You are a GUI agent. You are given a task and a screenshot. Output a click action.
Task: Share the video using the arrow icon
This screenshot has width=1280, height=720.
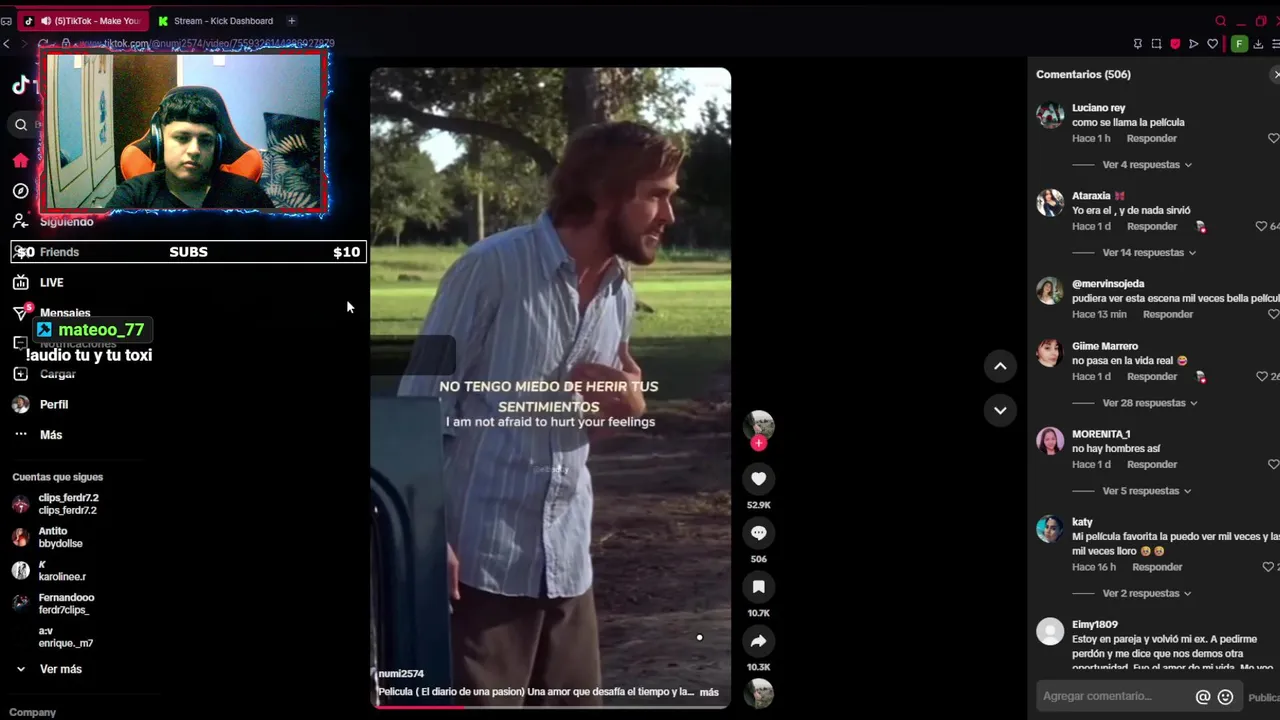(758, 641)
